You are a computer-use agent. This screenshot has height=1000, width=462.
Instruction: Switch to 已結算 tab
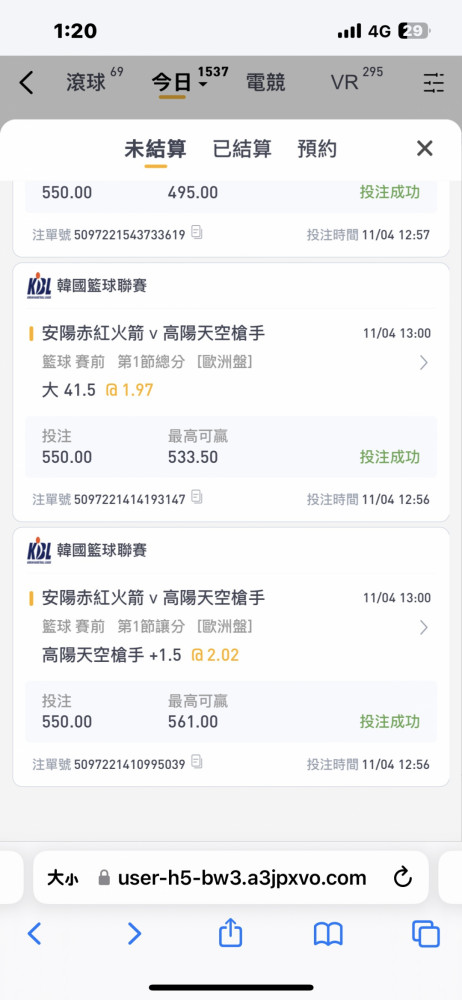pos(242,149)
